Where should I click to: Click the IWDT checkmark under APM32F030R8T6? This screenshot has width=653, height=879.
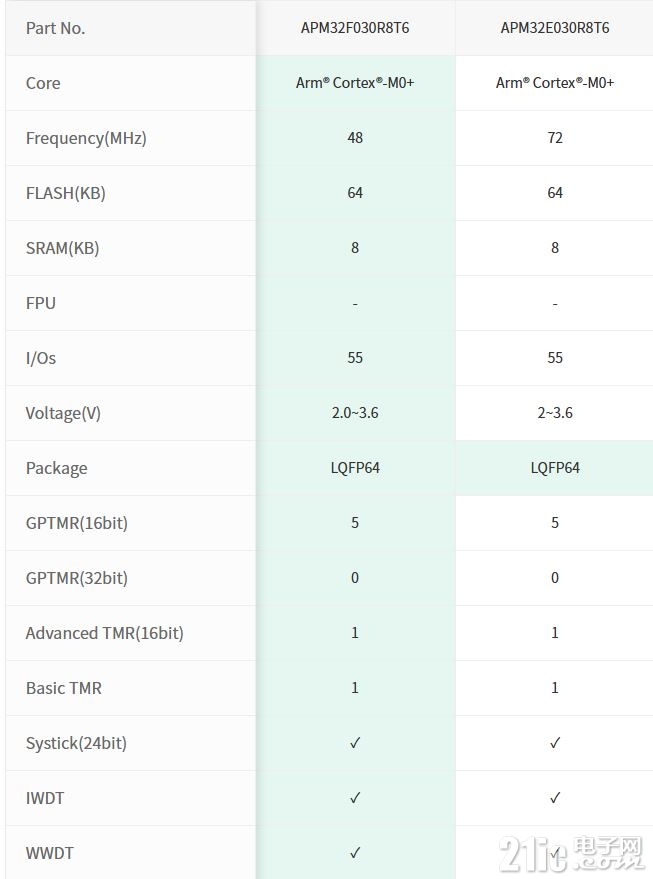tap(355, 798)
